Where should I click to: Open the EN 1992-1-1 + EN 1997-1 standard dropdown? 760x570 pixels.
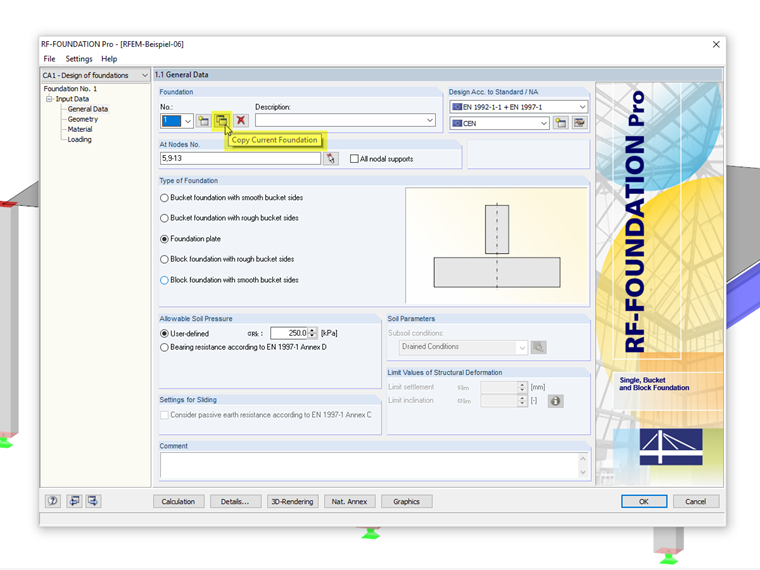[x=582, y=107]
